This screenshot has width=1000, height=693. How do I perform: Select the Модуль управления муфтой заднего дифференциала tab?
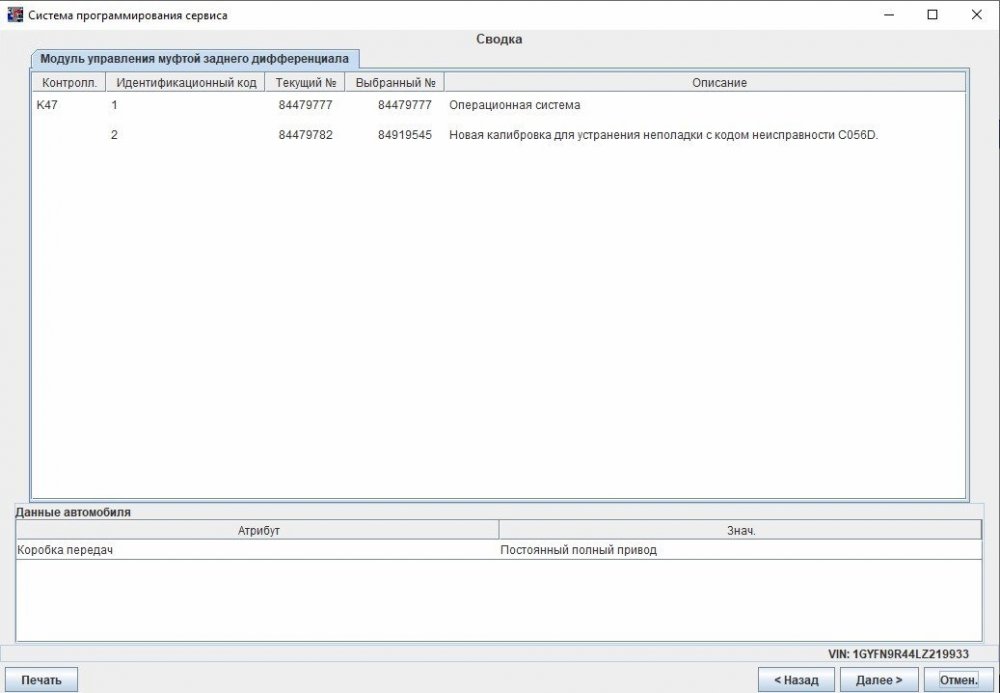point(194,59)
